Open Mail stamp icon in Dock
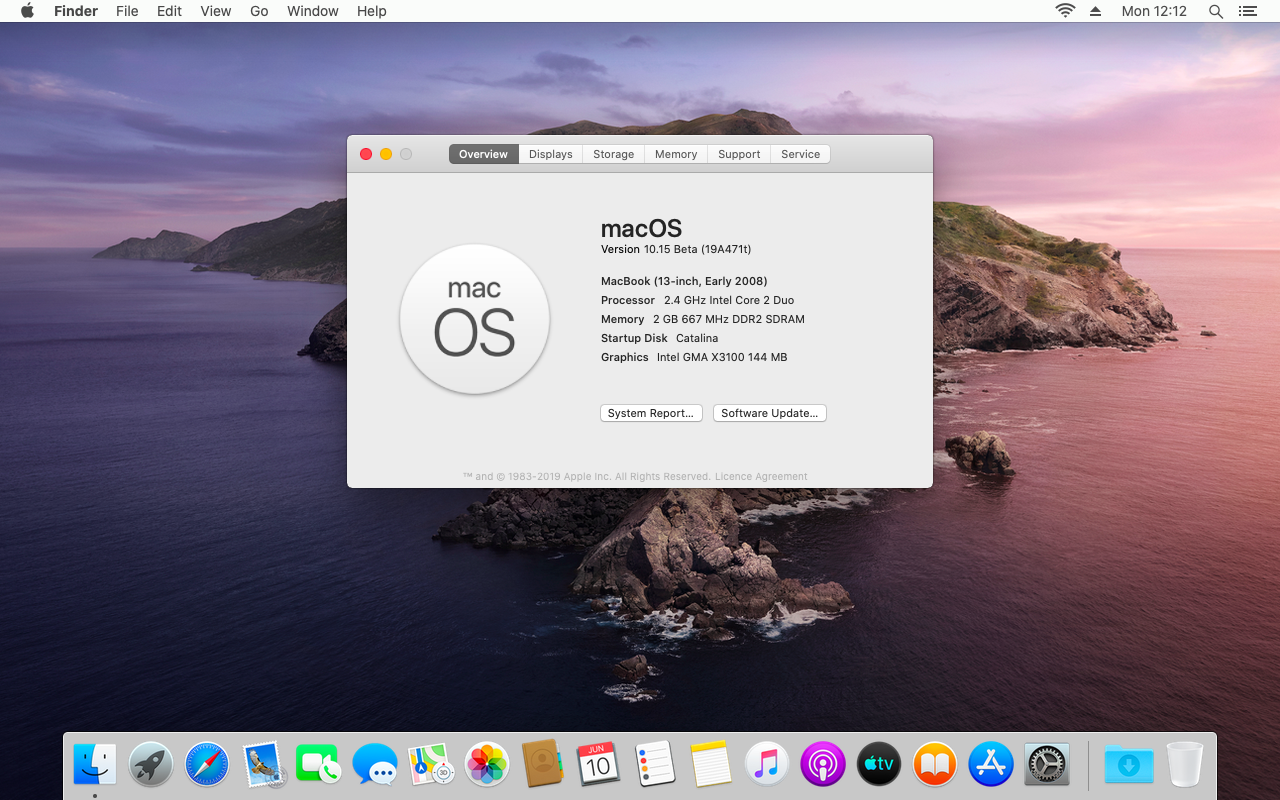Screen dimensions: 1280x800 (264, 765)
